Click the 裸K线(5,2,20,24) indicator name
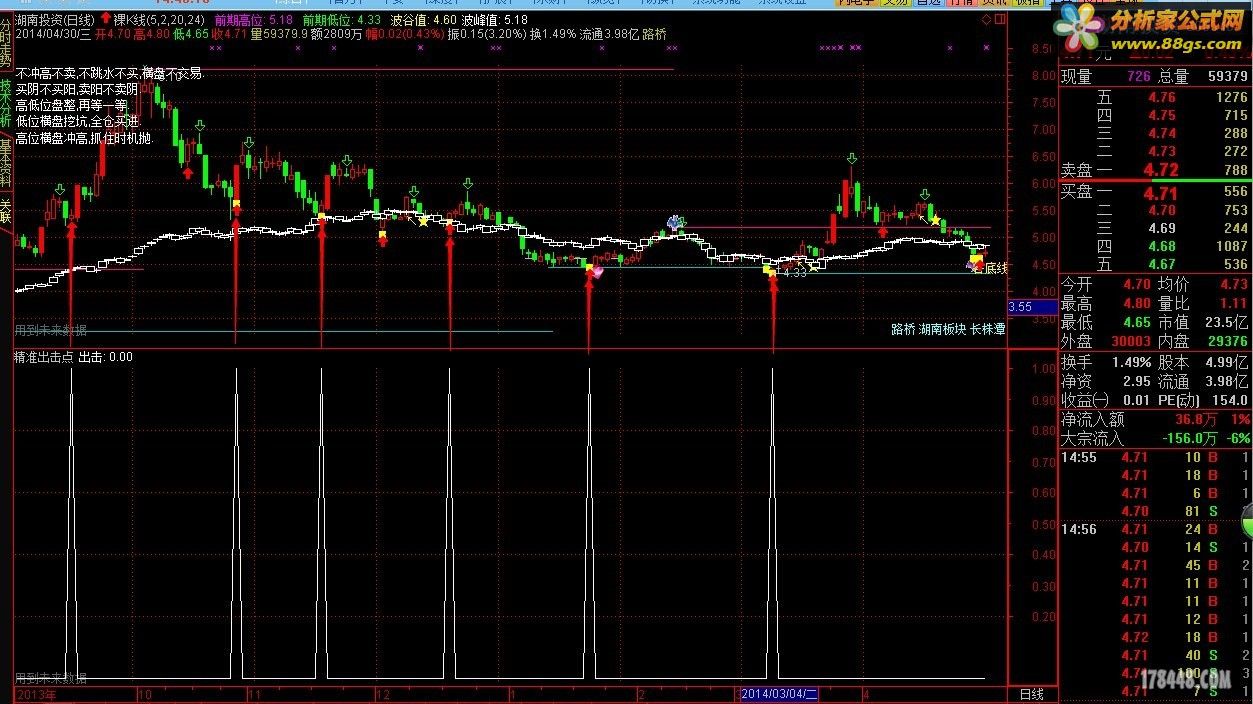 pos(160,19)
